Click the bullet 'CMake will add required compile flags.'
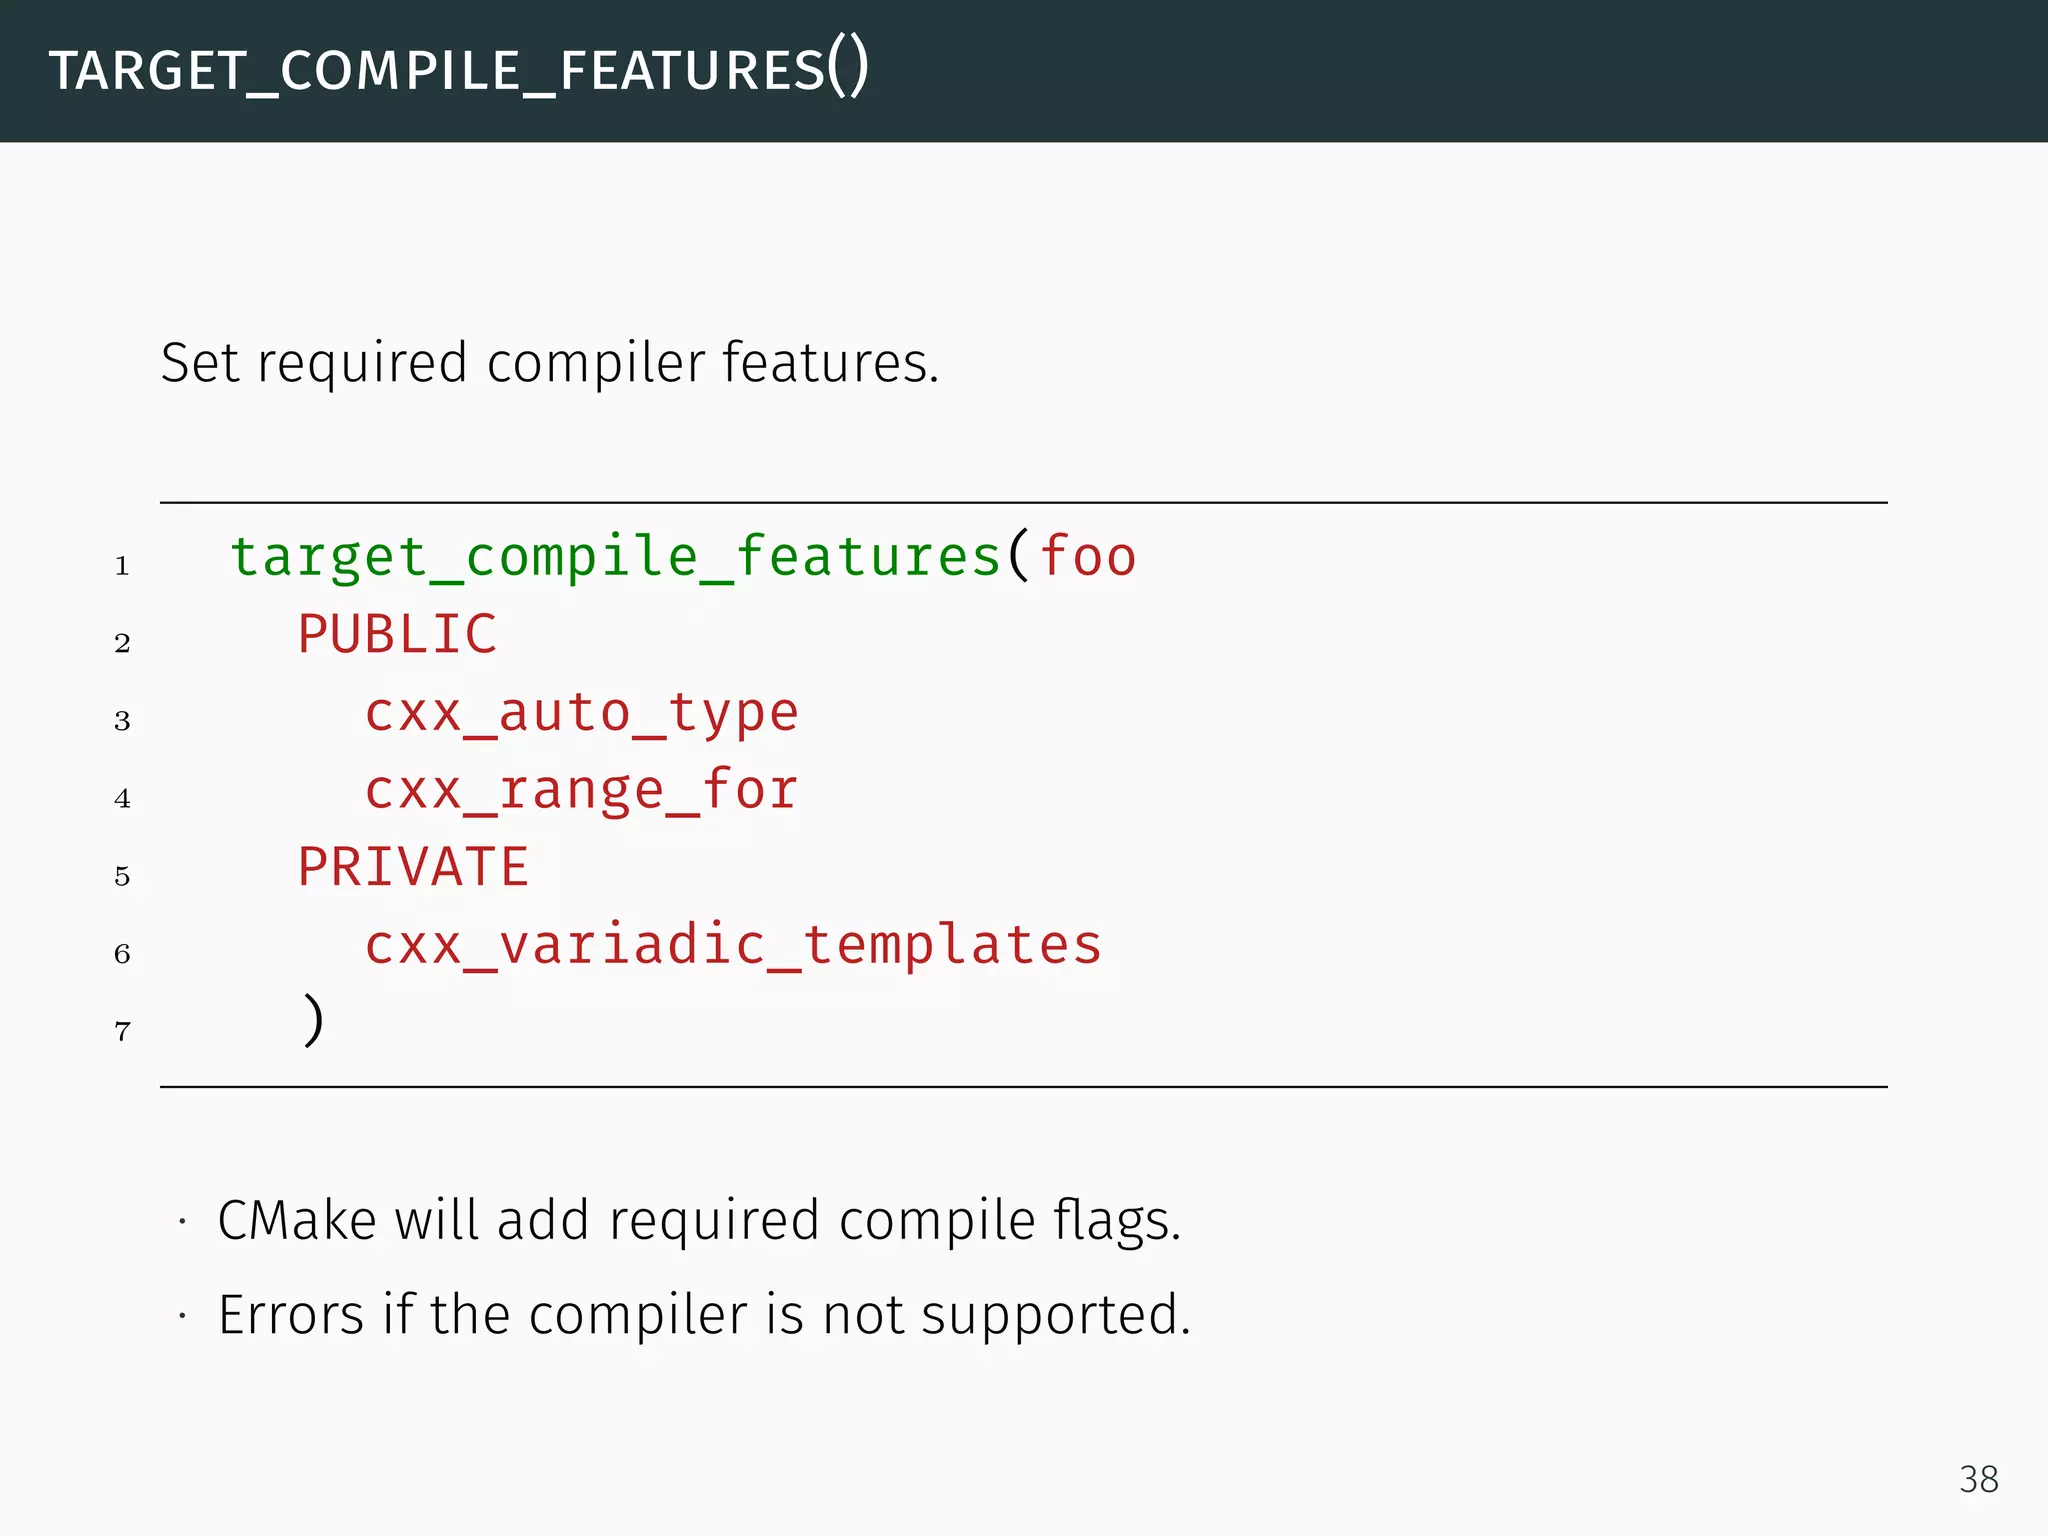The width and height of the screenshot is (2048, 1536). (699, 1220)
